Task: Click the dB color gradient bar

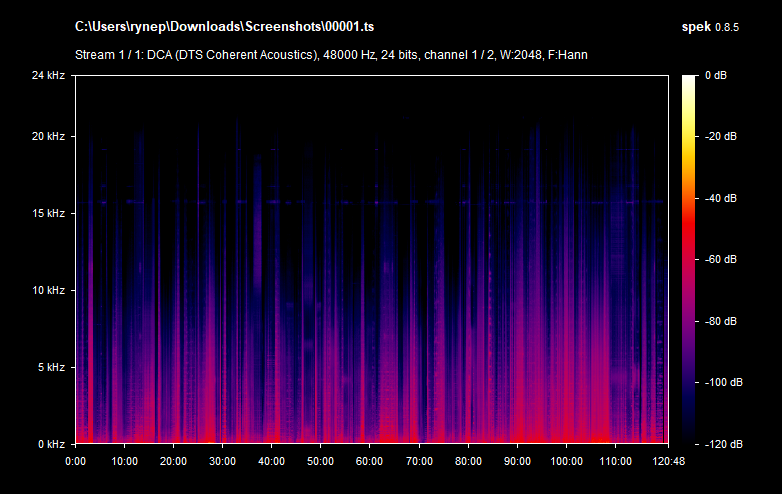Action: [x=690, y=259]
